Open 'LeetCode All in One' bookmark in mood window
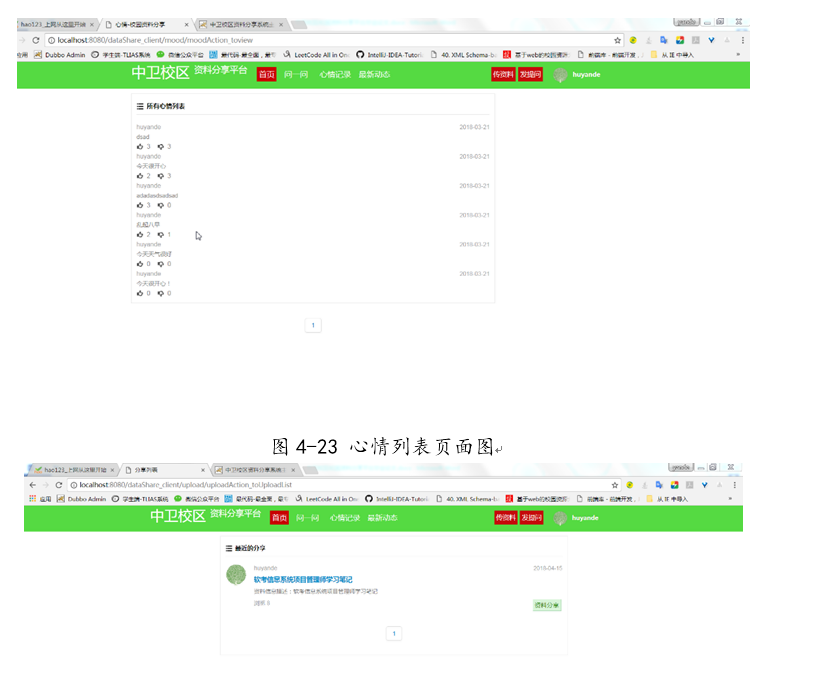Image resolution: width=828 pixels, height=684 pixels. click(x=316, y=54)
